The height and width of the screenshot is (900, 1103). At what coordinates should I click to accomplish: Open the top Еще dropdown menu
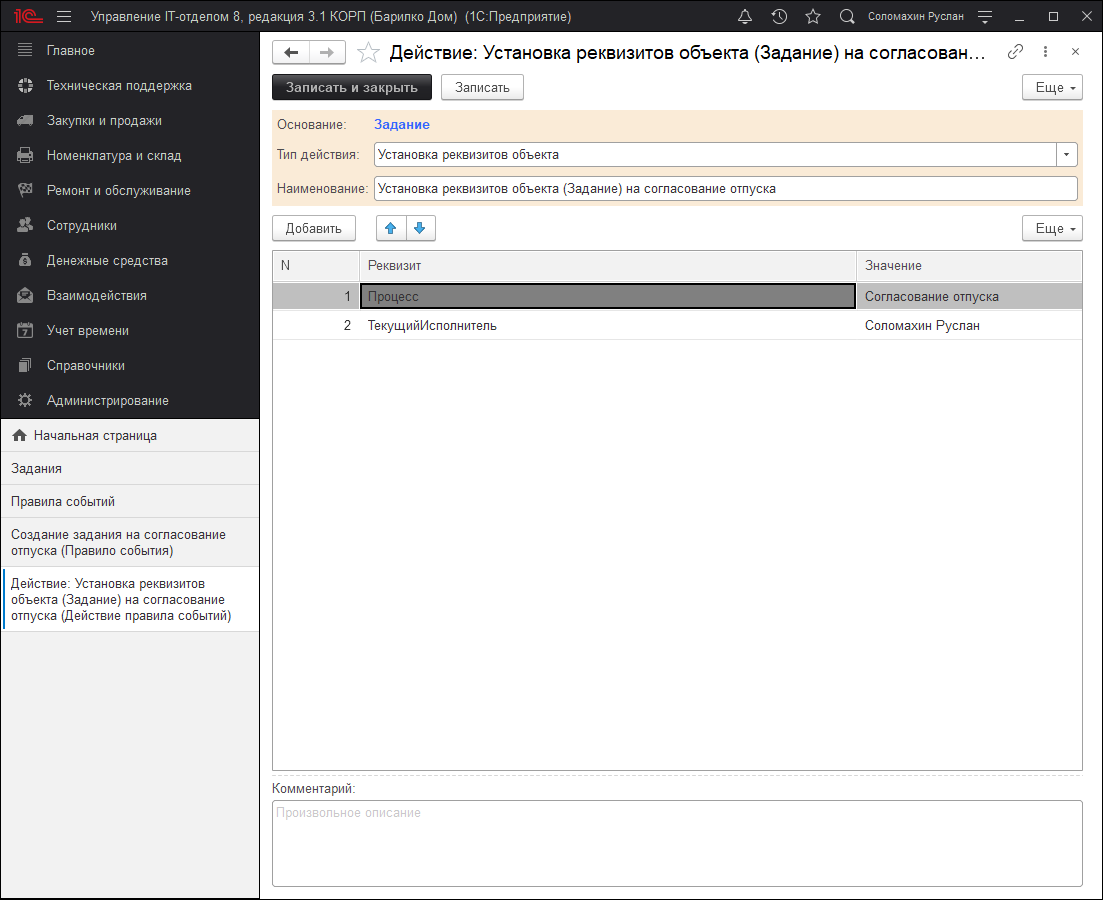pyautogui.click(x=1052, y=88)
